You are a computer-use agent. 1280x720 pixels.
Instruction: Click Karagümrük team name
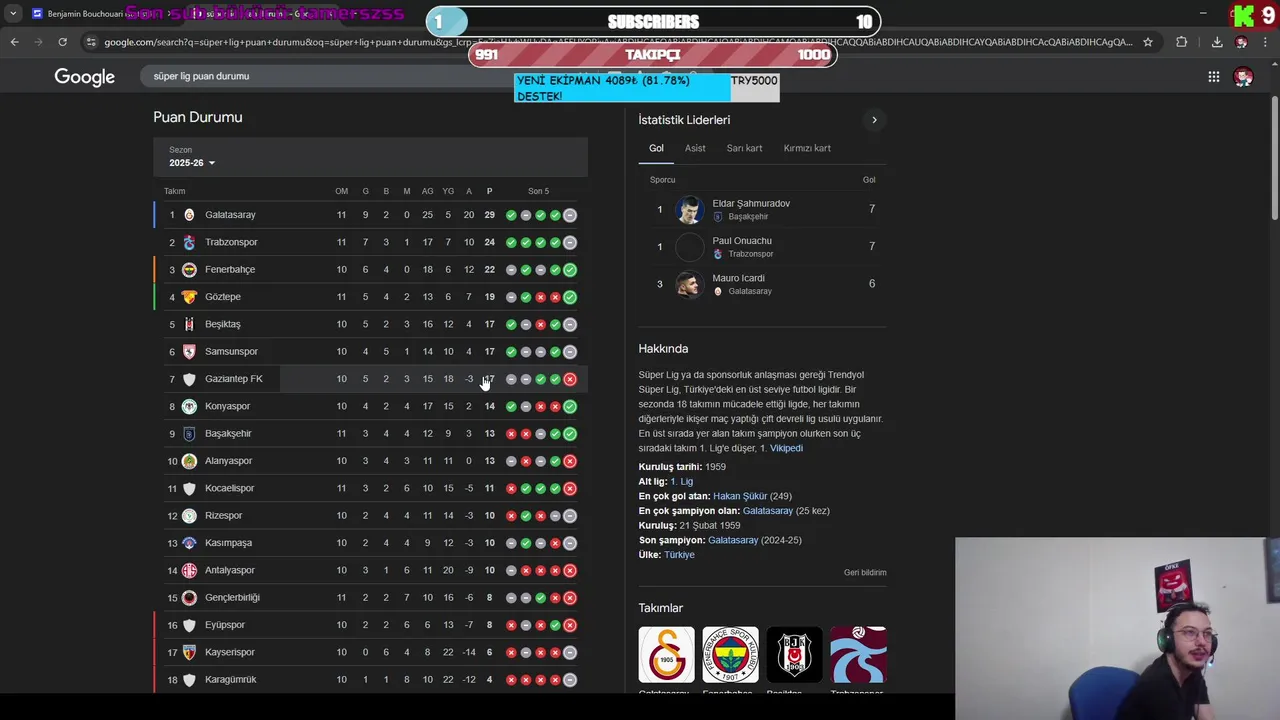231,680
